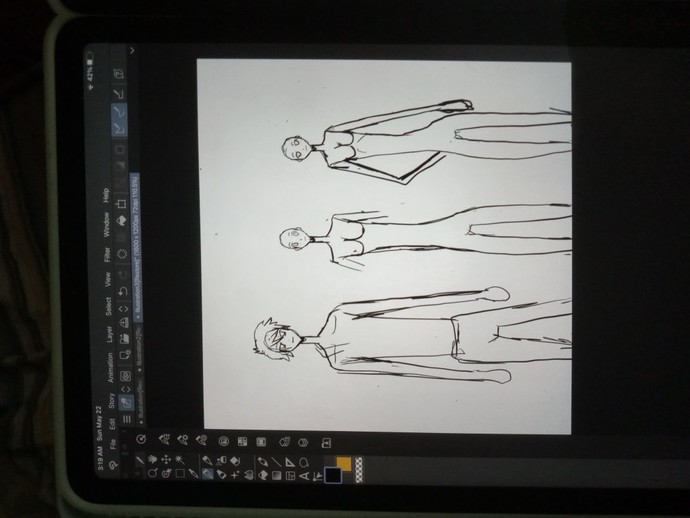Open the Color Set grid palette icon
The height and width of the screenshot is (518, 690).
[x=242, y=441]
